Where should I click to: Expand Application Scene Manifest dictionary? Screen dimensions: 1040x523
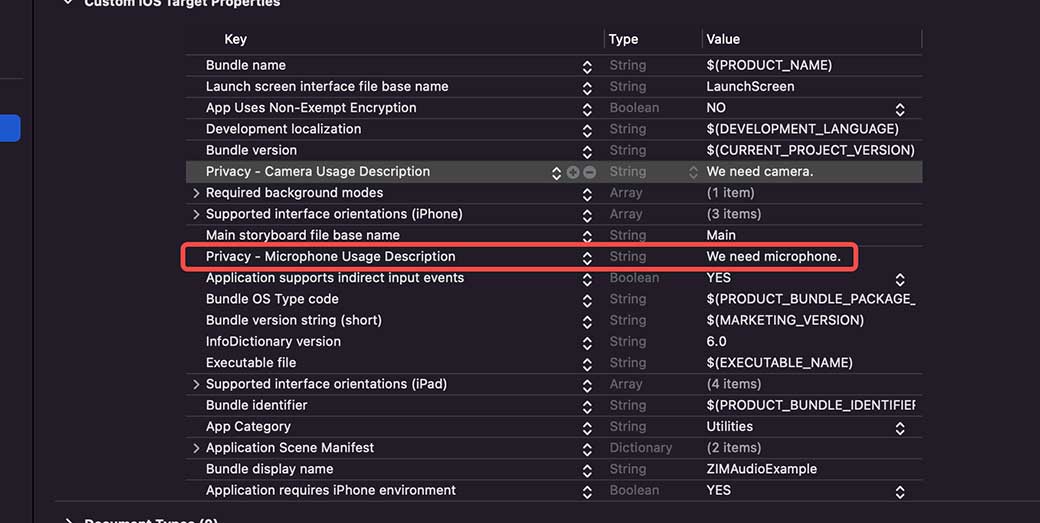point(196,448)
